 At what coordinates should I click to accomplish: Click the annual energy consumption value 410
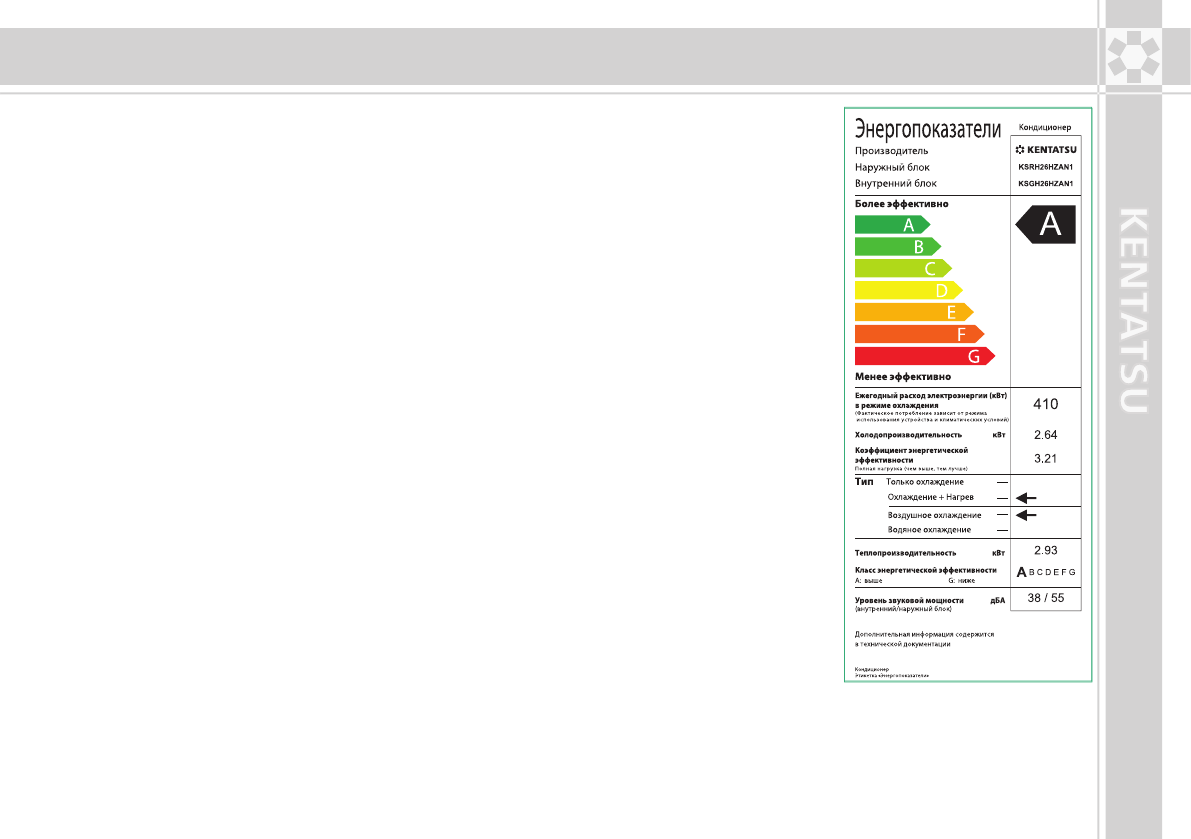pos(1045,404)
